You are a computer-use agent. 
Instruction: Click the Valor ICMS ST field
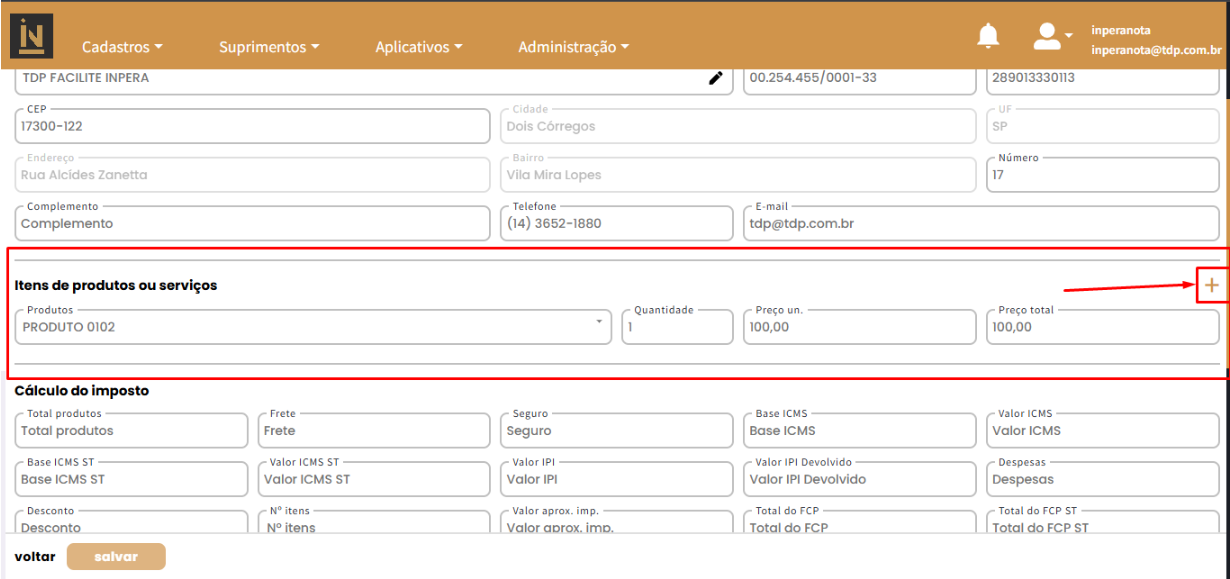point(373,479)
